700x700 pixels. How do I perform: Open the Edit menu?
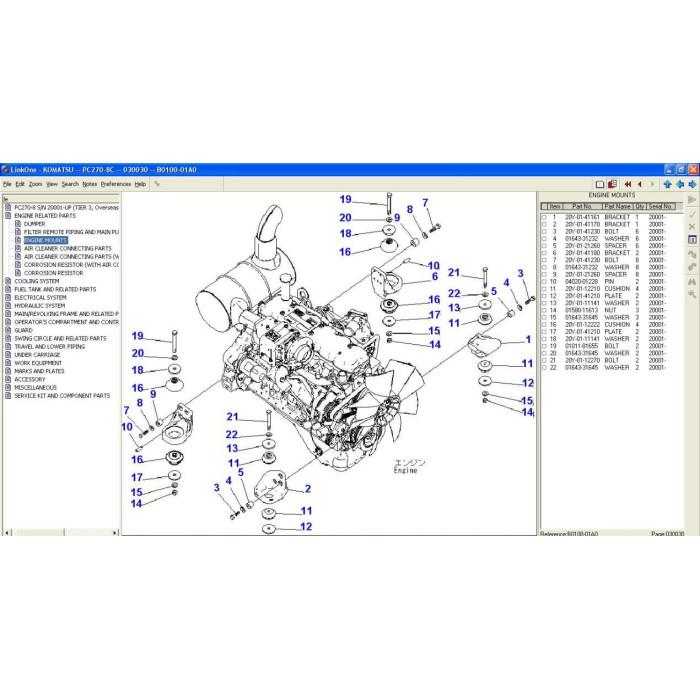[x=20, y=184]
